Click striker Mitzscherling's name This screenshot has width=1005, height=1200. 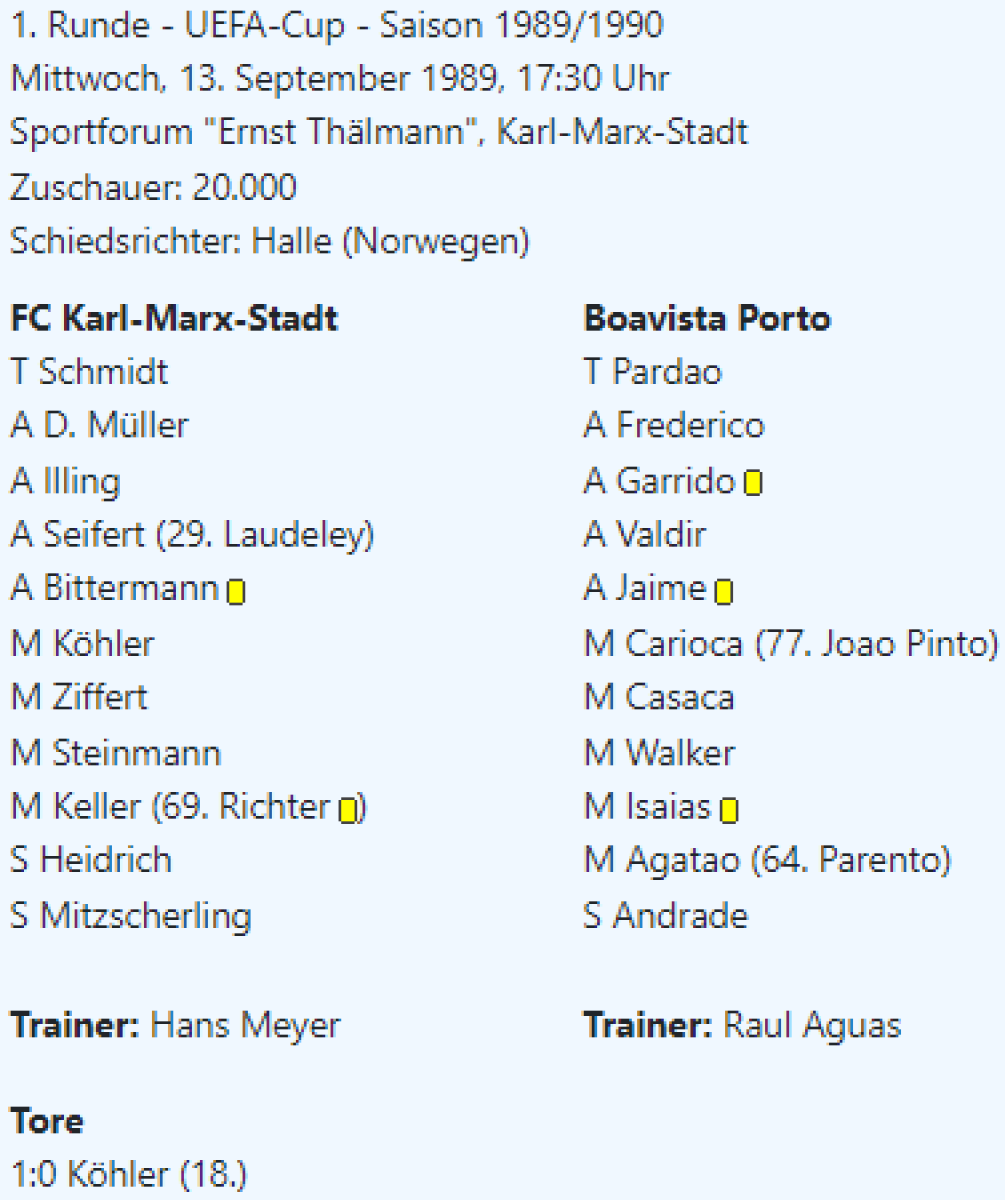145,916
